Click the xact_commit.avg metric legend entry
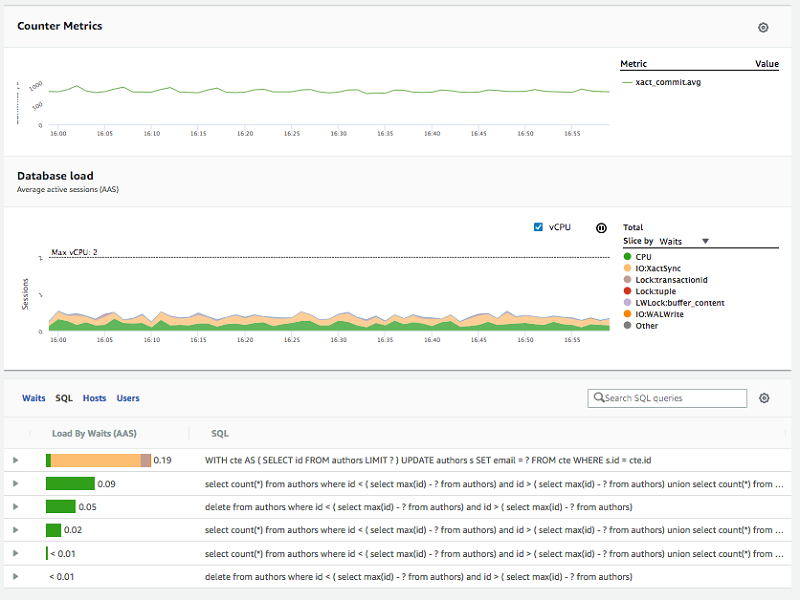Viewport: 800px width, 600px height. (x=662, y=82)
